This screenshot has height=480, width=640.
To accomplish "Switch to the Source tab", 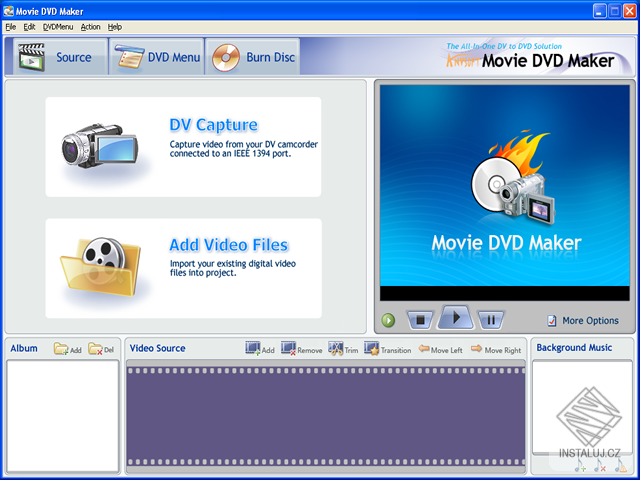I will [60, 57].
